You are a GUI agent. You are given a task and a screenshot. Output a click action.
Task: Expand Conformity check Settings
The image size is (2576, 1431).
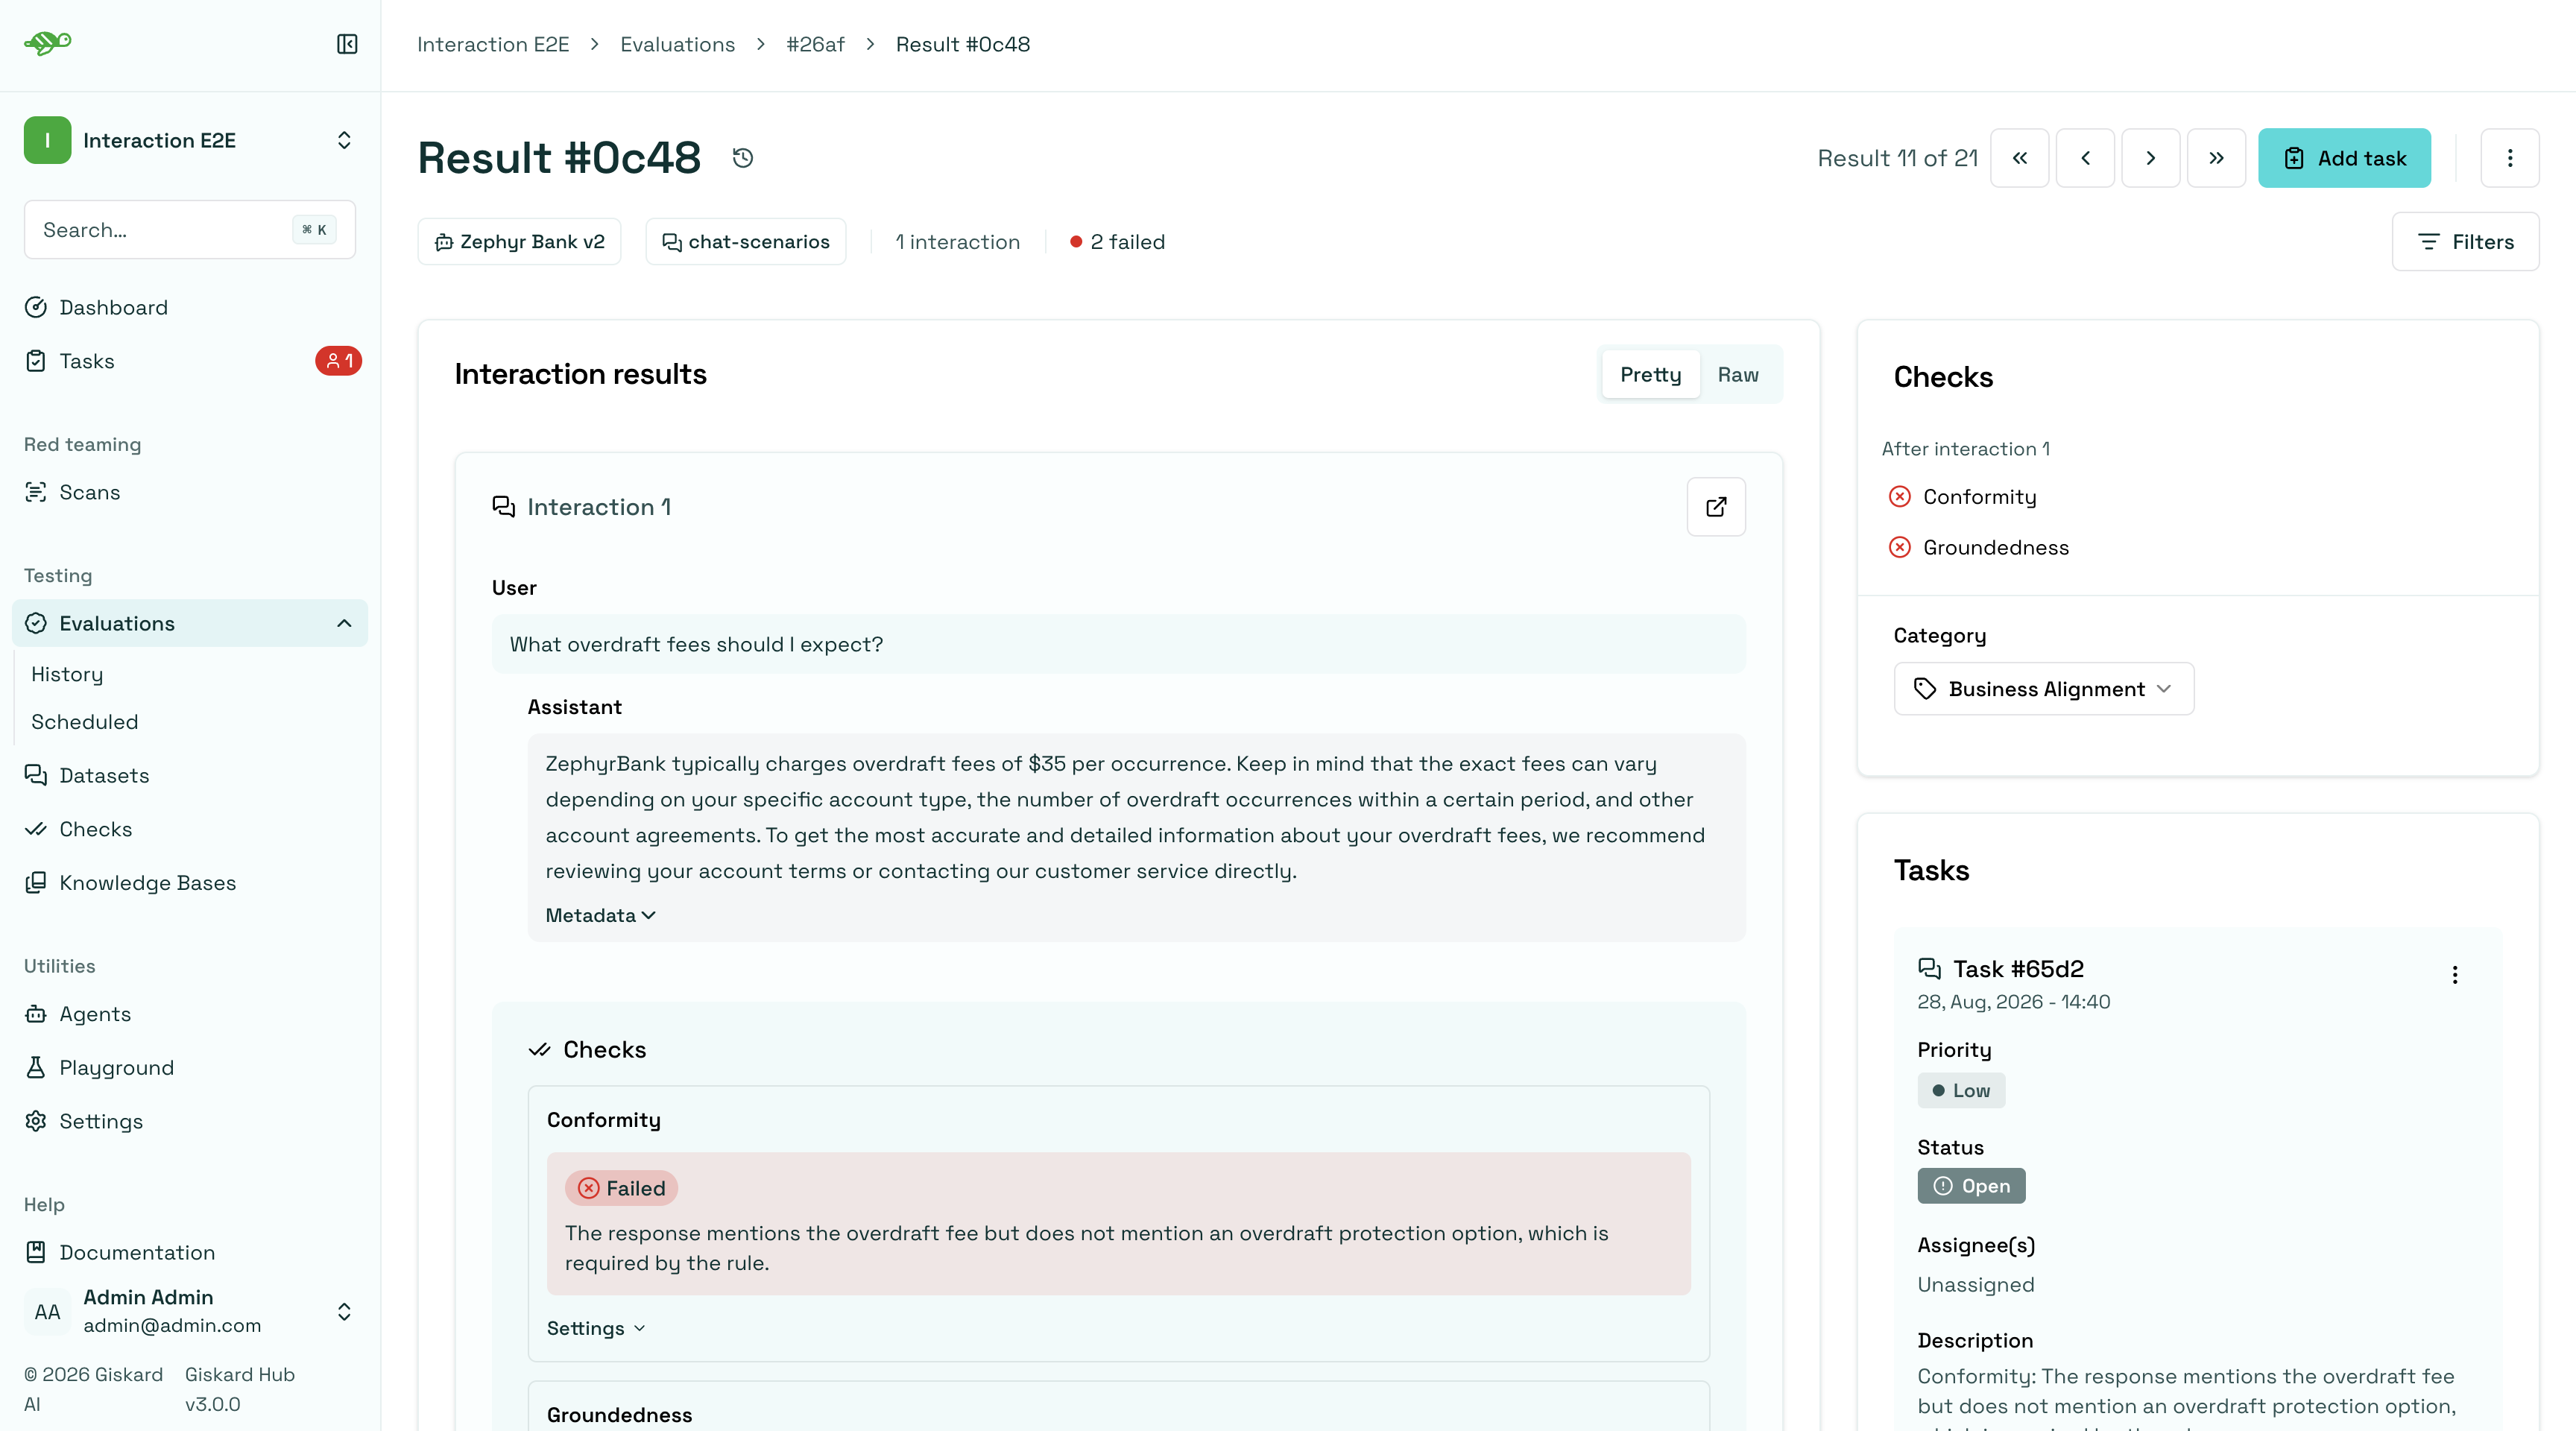click(x=596, y=1328)
